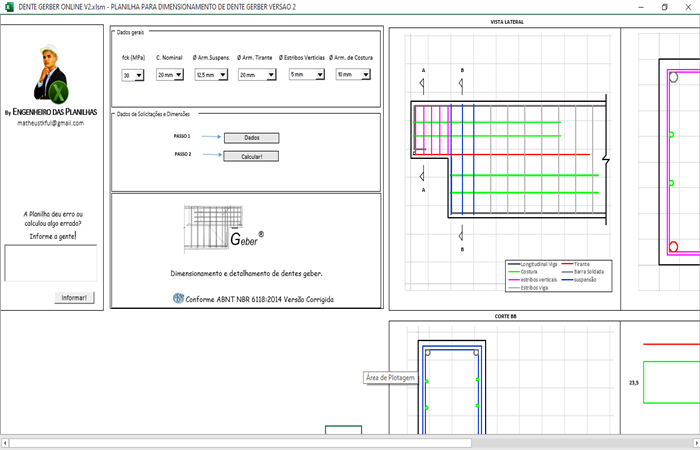Minimize the Excel window
This screenshot has width=700, height=450.
pyautogui.click(x=638, y=6)
